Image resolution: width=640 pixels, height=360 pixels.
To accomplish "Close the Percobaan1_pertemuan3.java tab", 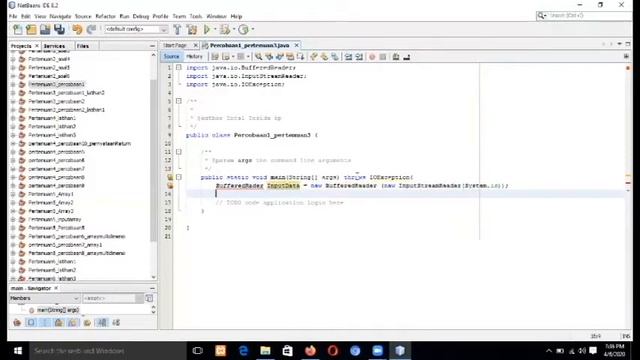I will pos(297,45).
